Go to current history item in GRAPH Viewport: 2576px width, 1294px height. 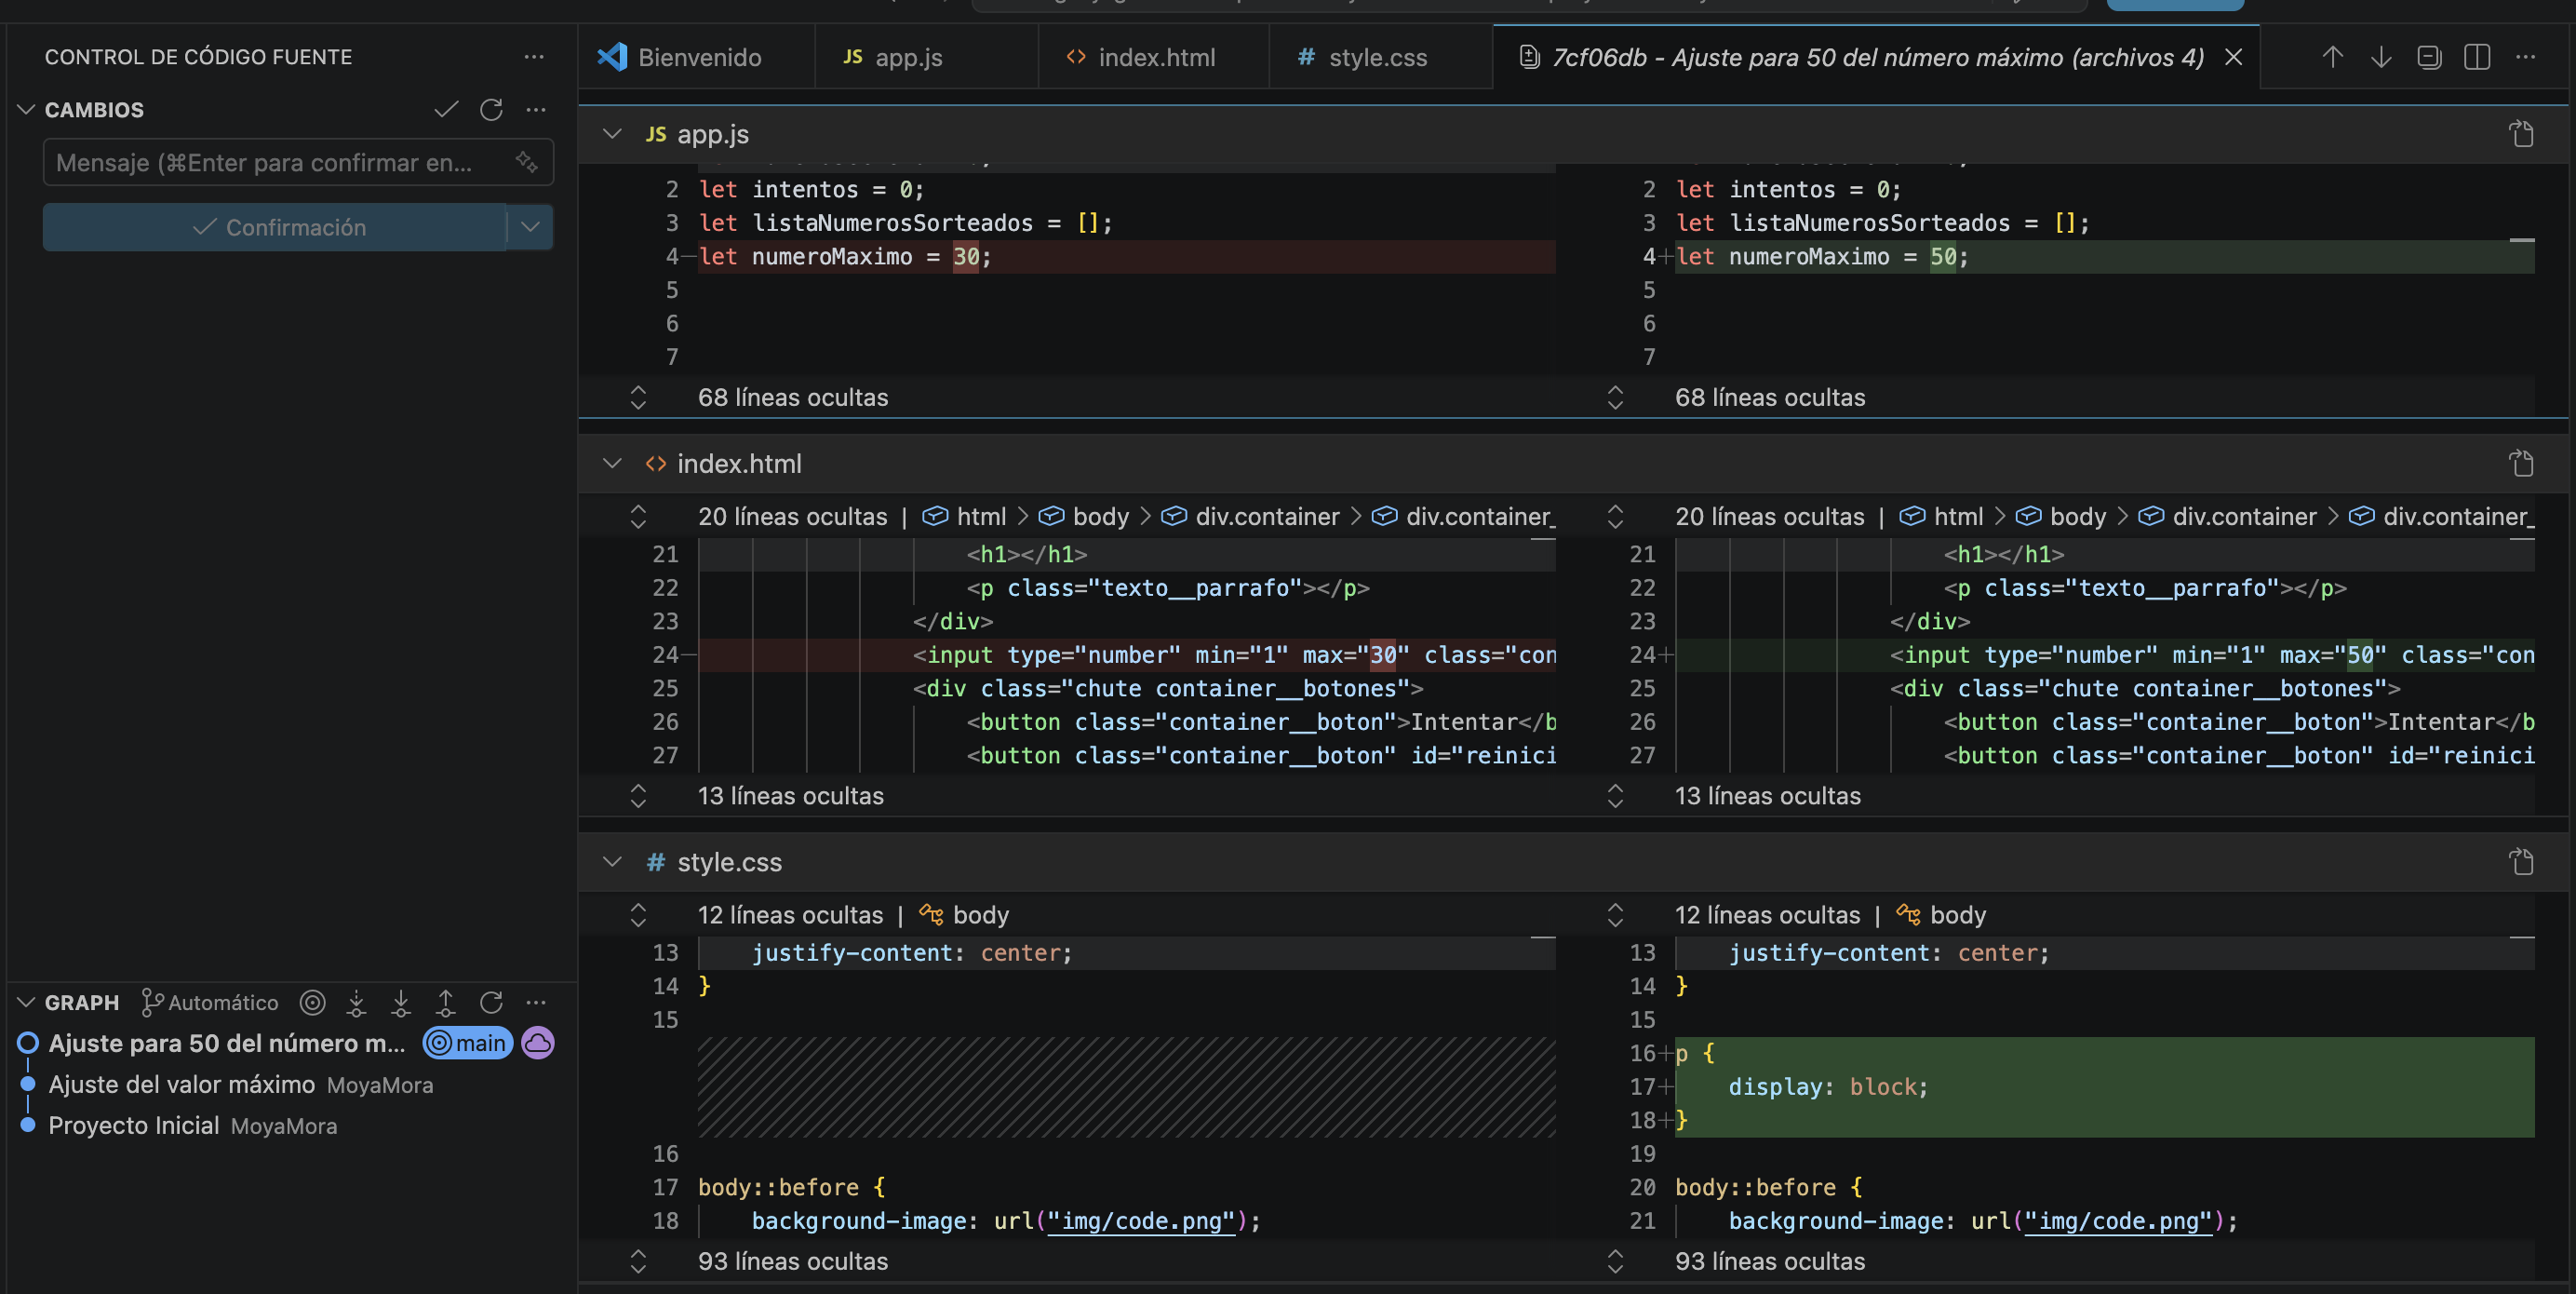click(313, 1002)
